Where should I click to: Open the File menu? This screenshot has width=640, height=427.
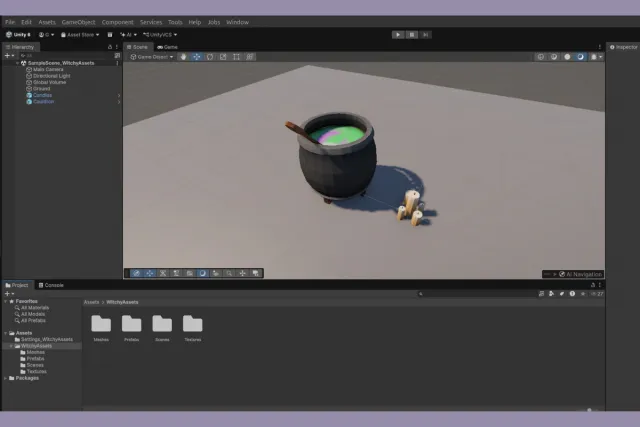10,22
